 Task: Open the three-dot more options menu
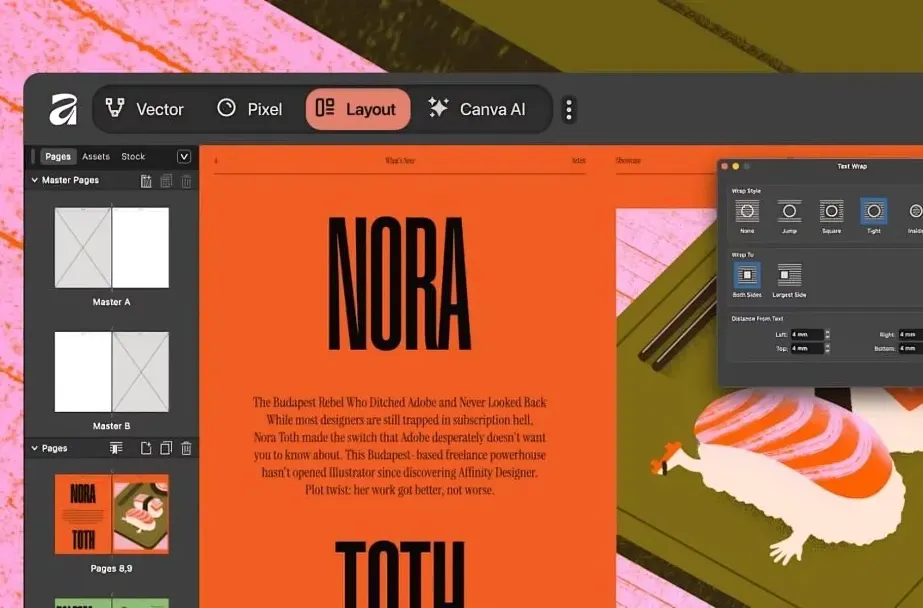coord(569,109)
